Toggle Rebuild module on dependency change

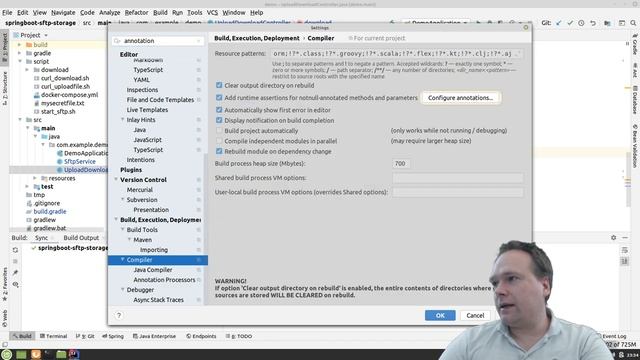pos(219,151)
